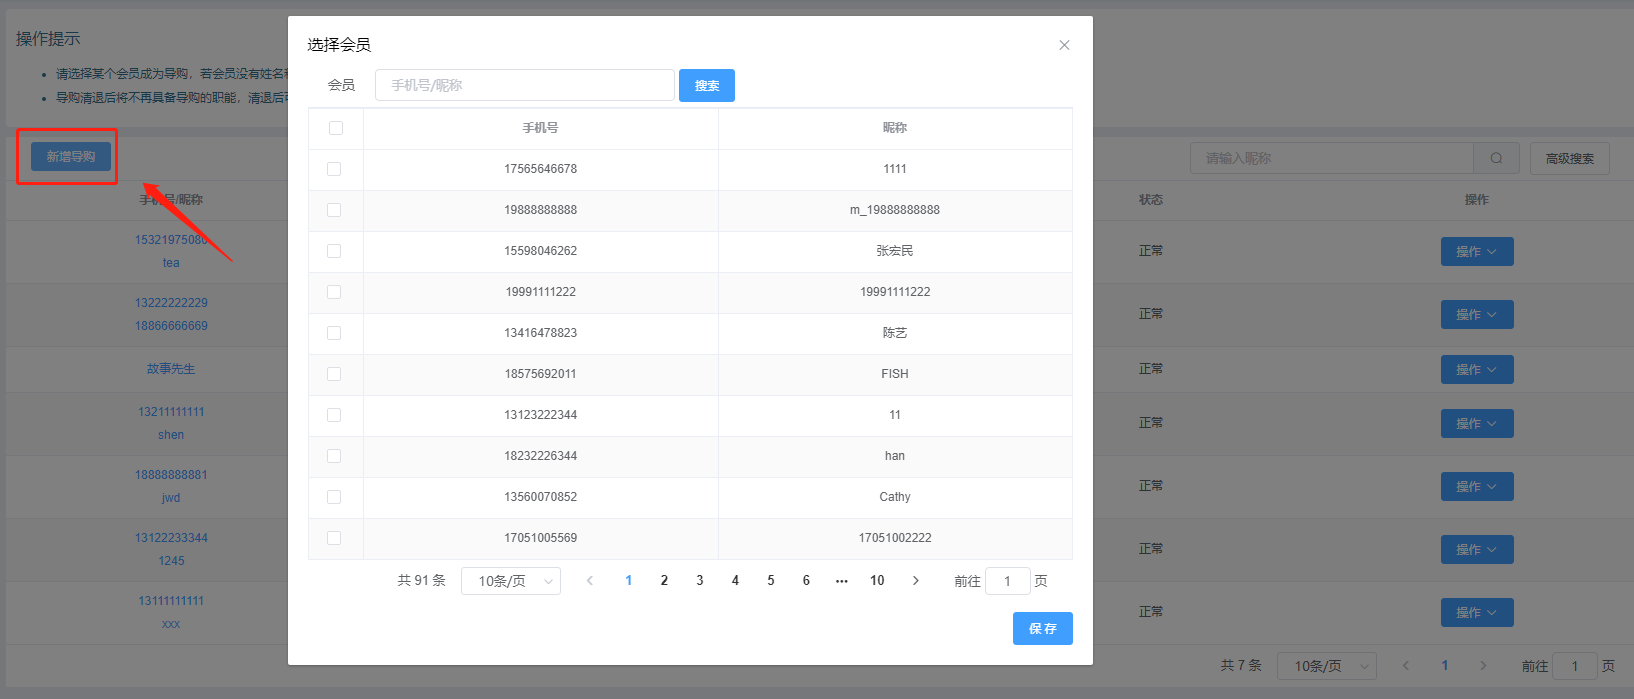The height and width of the screenshot is (699, 1634).
Task: Check the row for 17565646678
Action: [x=334, y=169]
